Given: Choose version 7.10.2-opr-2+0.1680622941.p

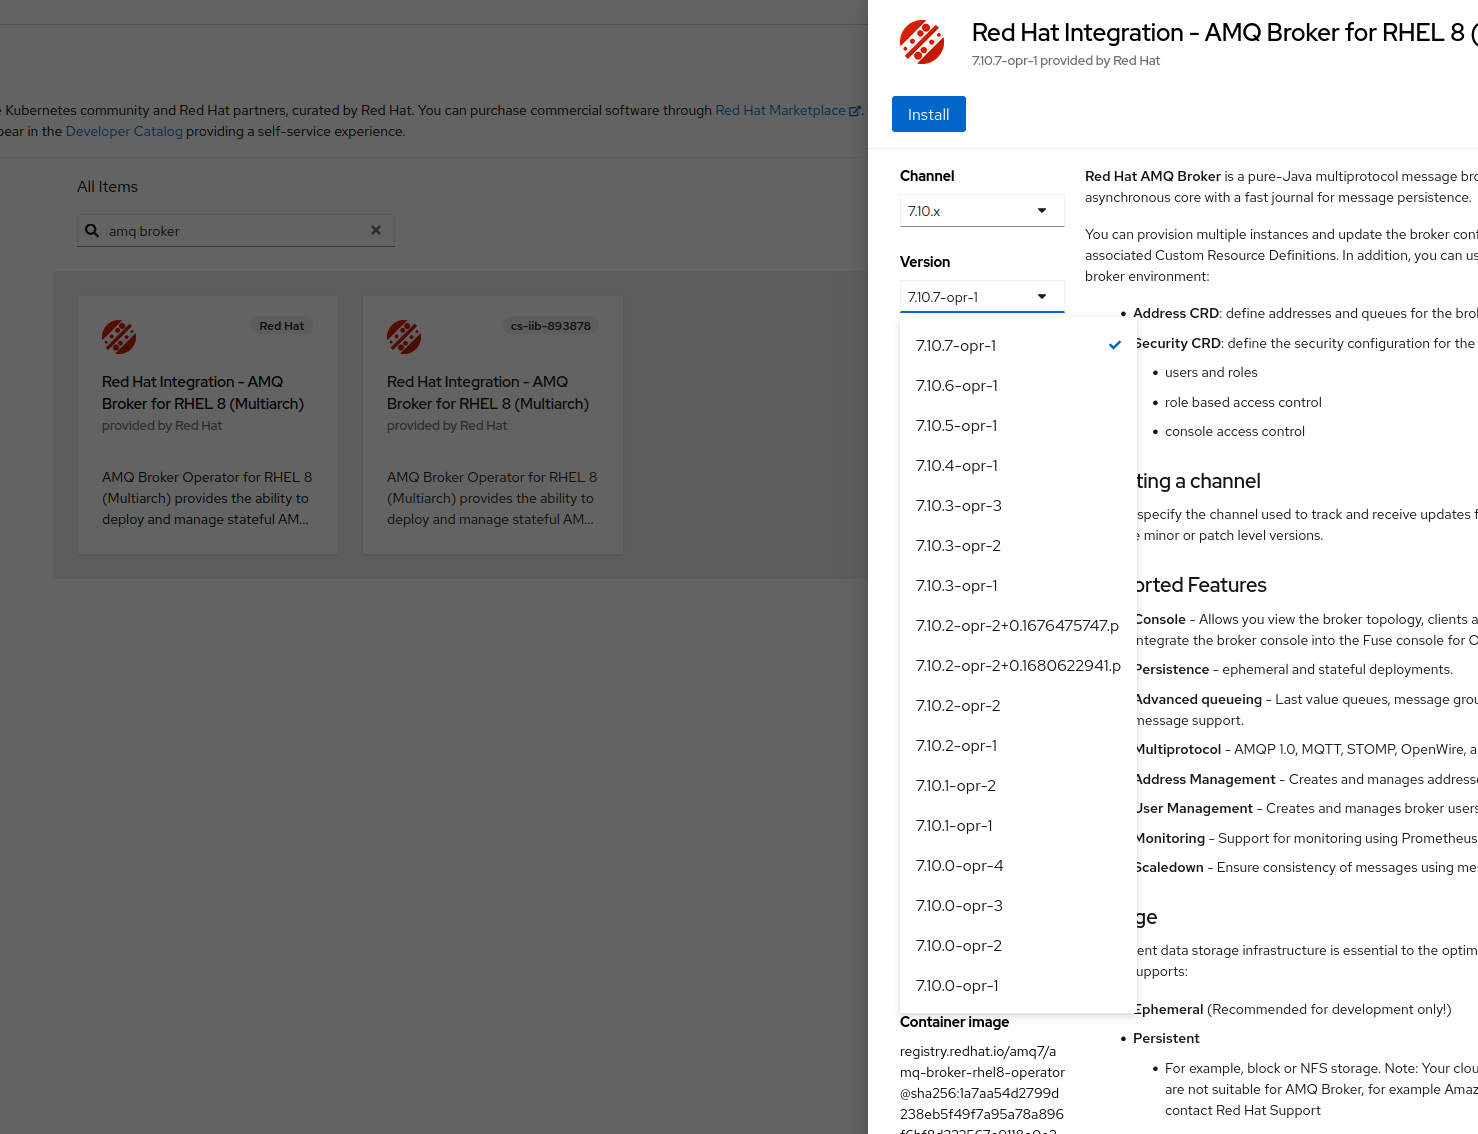Looking at the screenshot, I should [1018, 666].
